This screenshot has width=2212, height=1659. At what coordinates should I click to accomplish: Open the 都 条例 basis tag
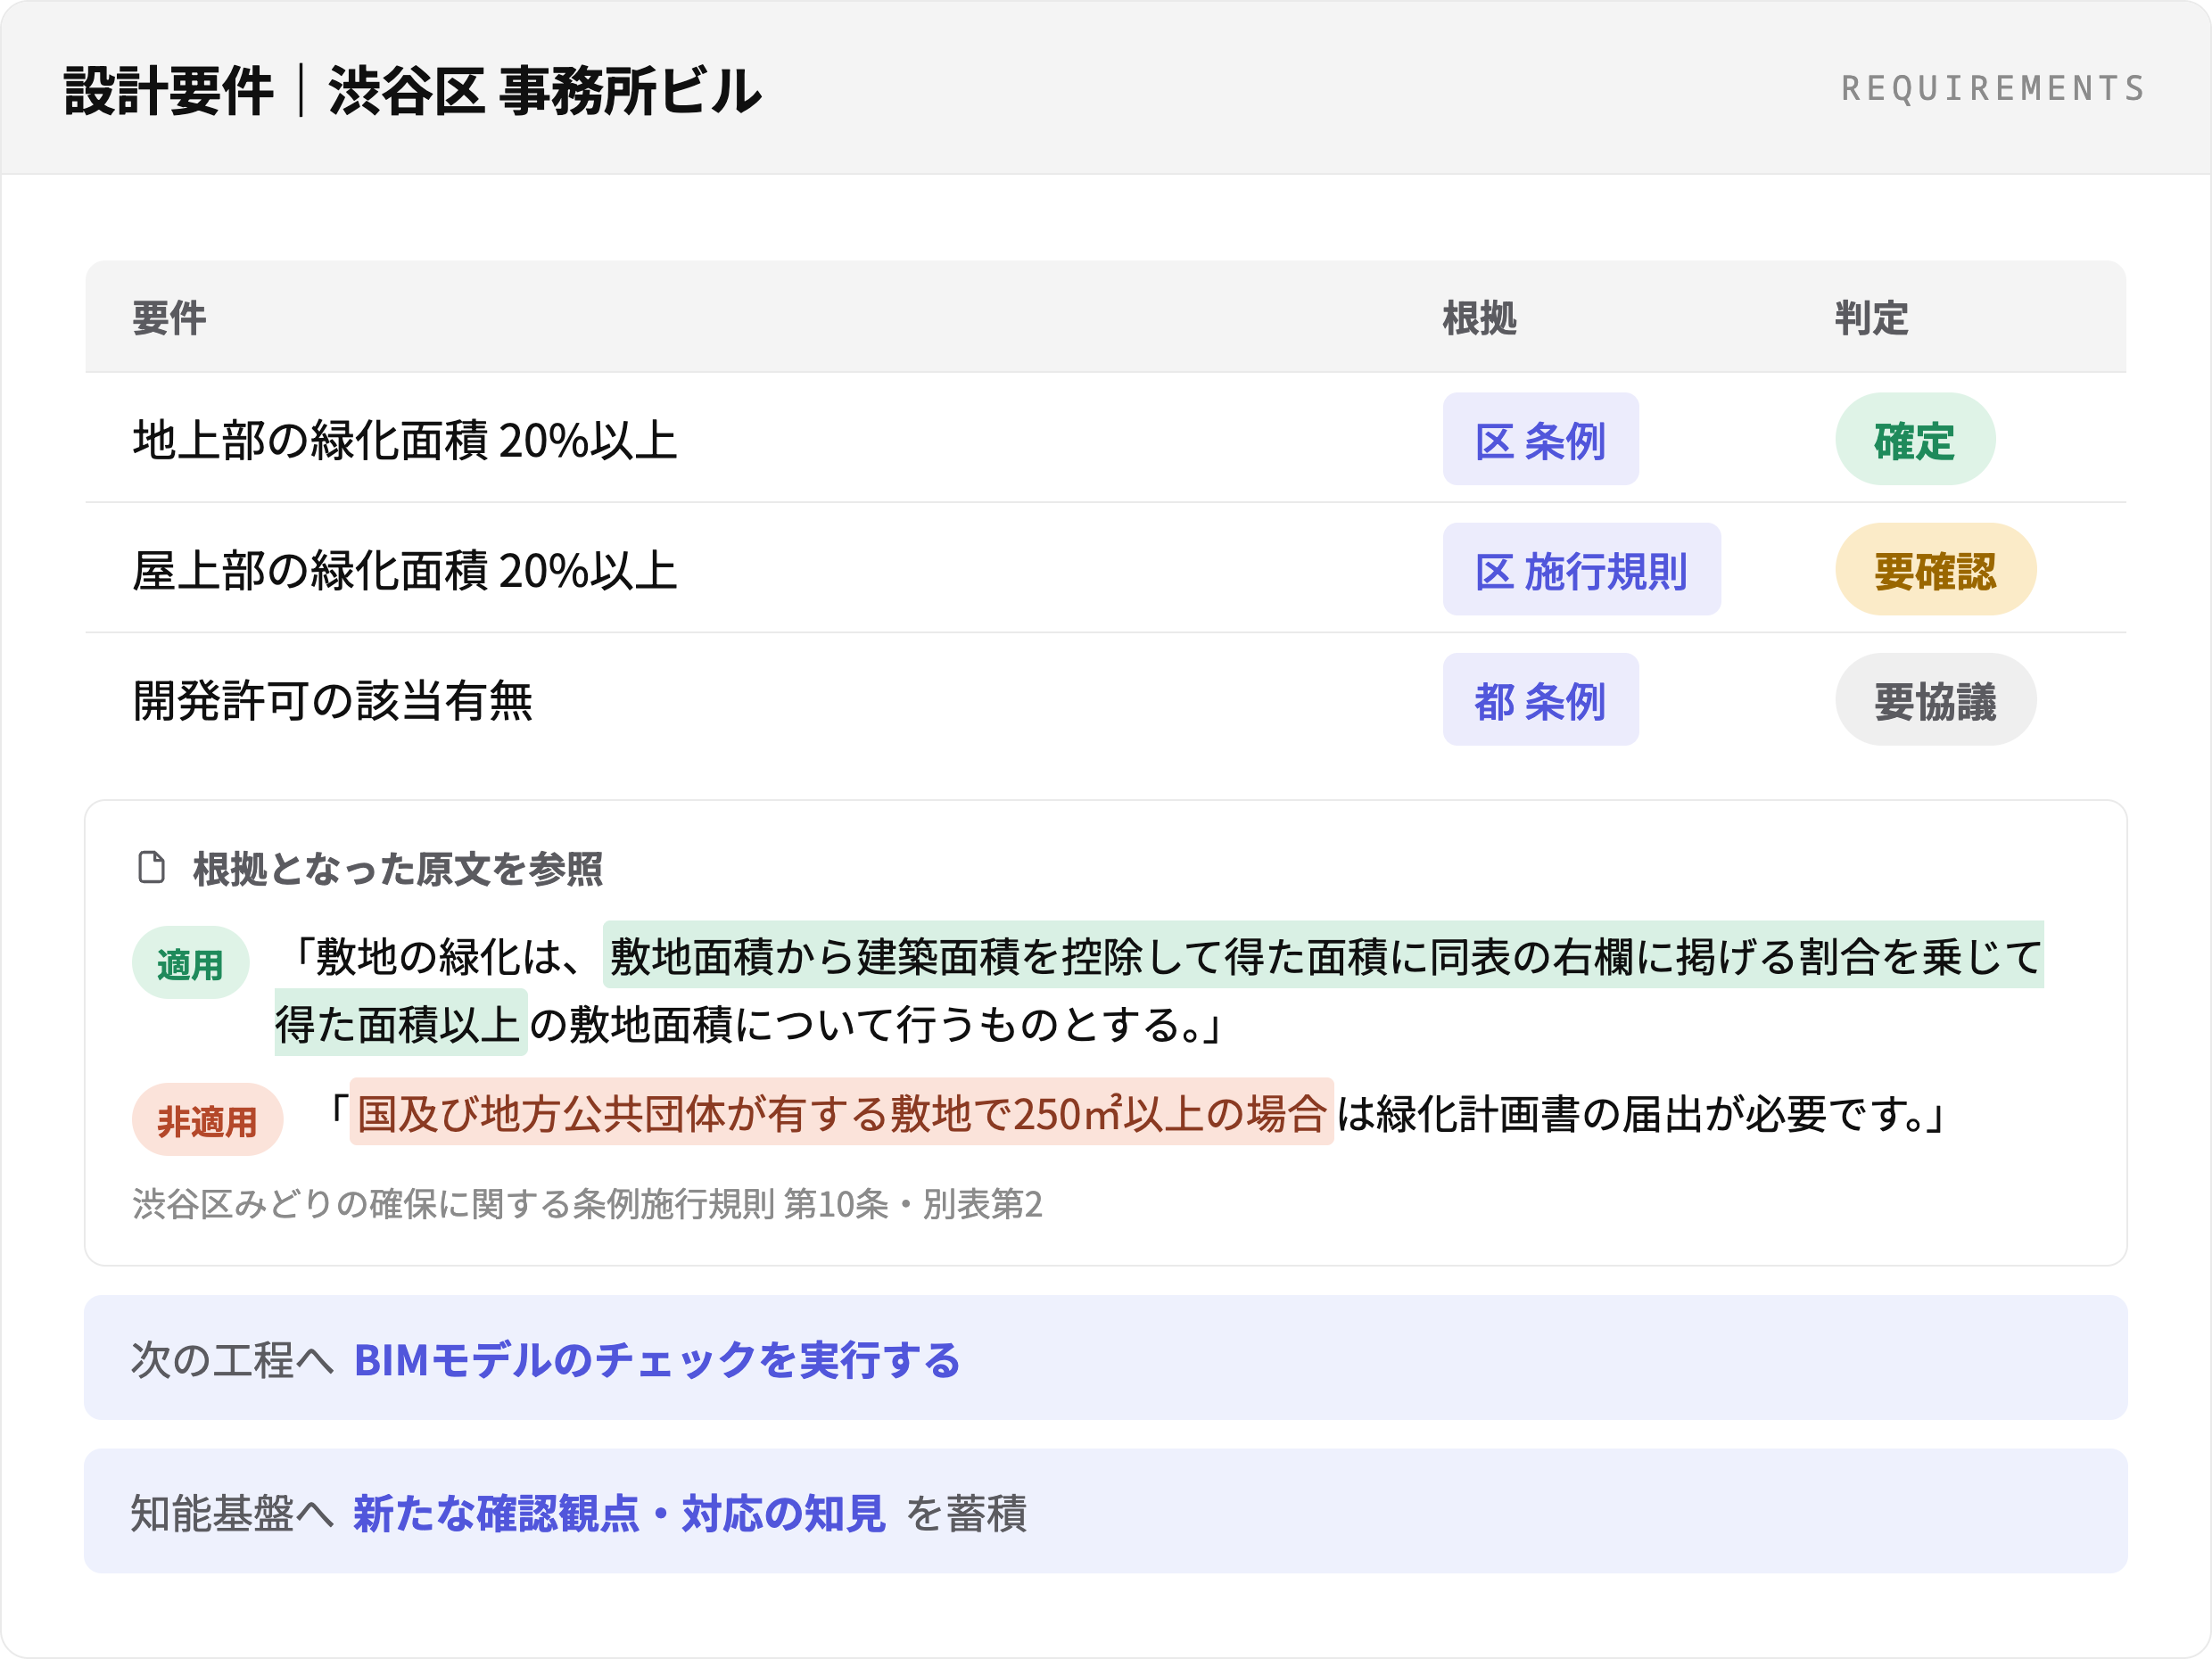(1540, 699)
